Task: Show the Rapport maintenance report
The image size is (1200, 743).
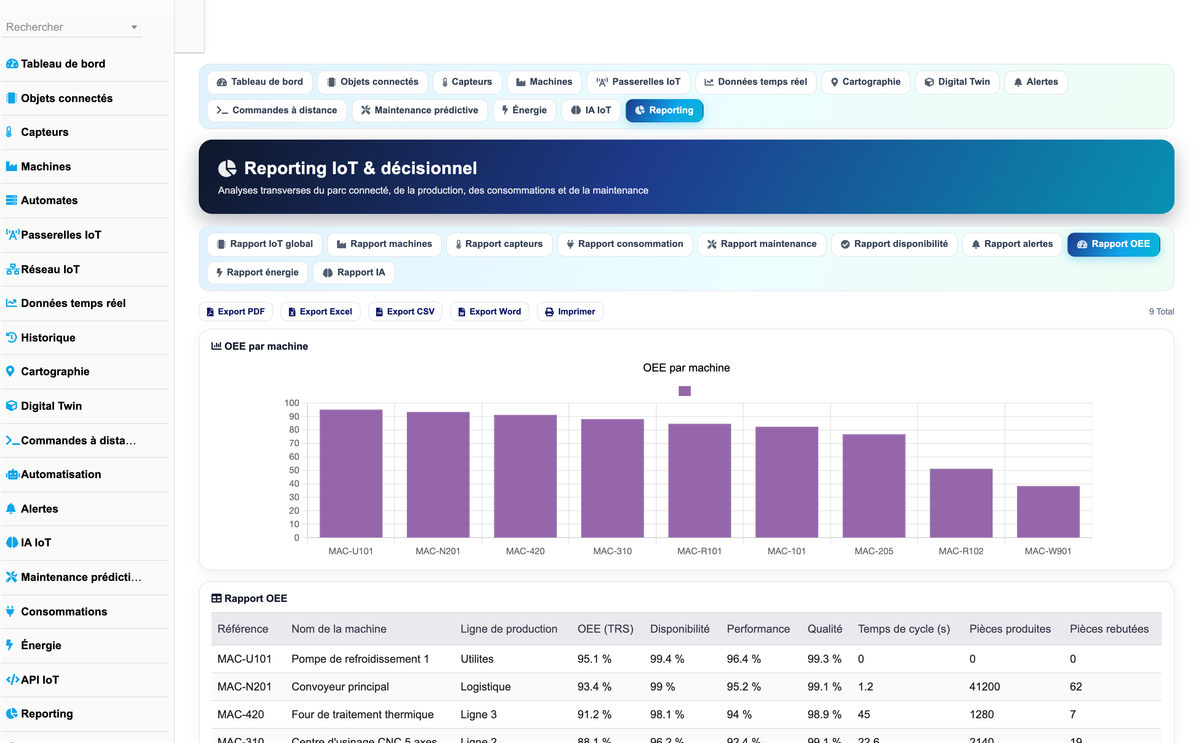Action: 761,244
